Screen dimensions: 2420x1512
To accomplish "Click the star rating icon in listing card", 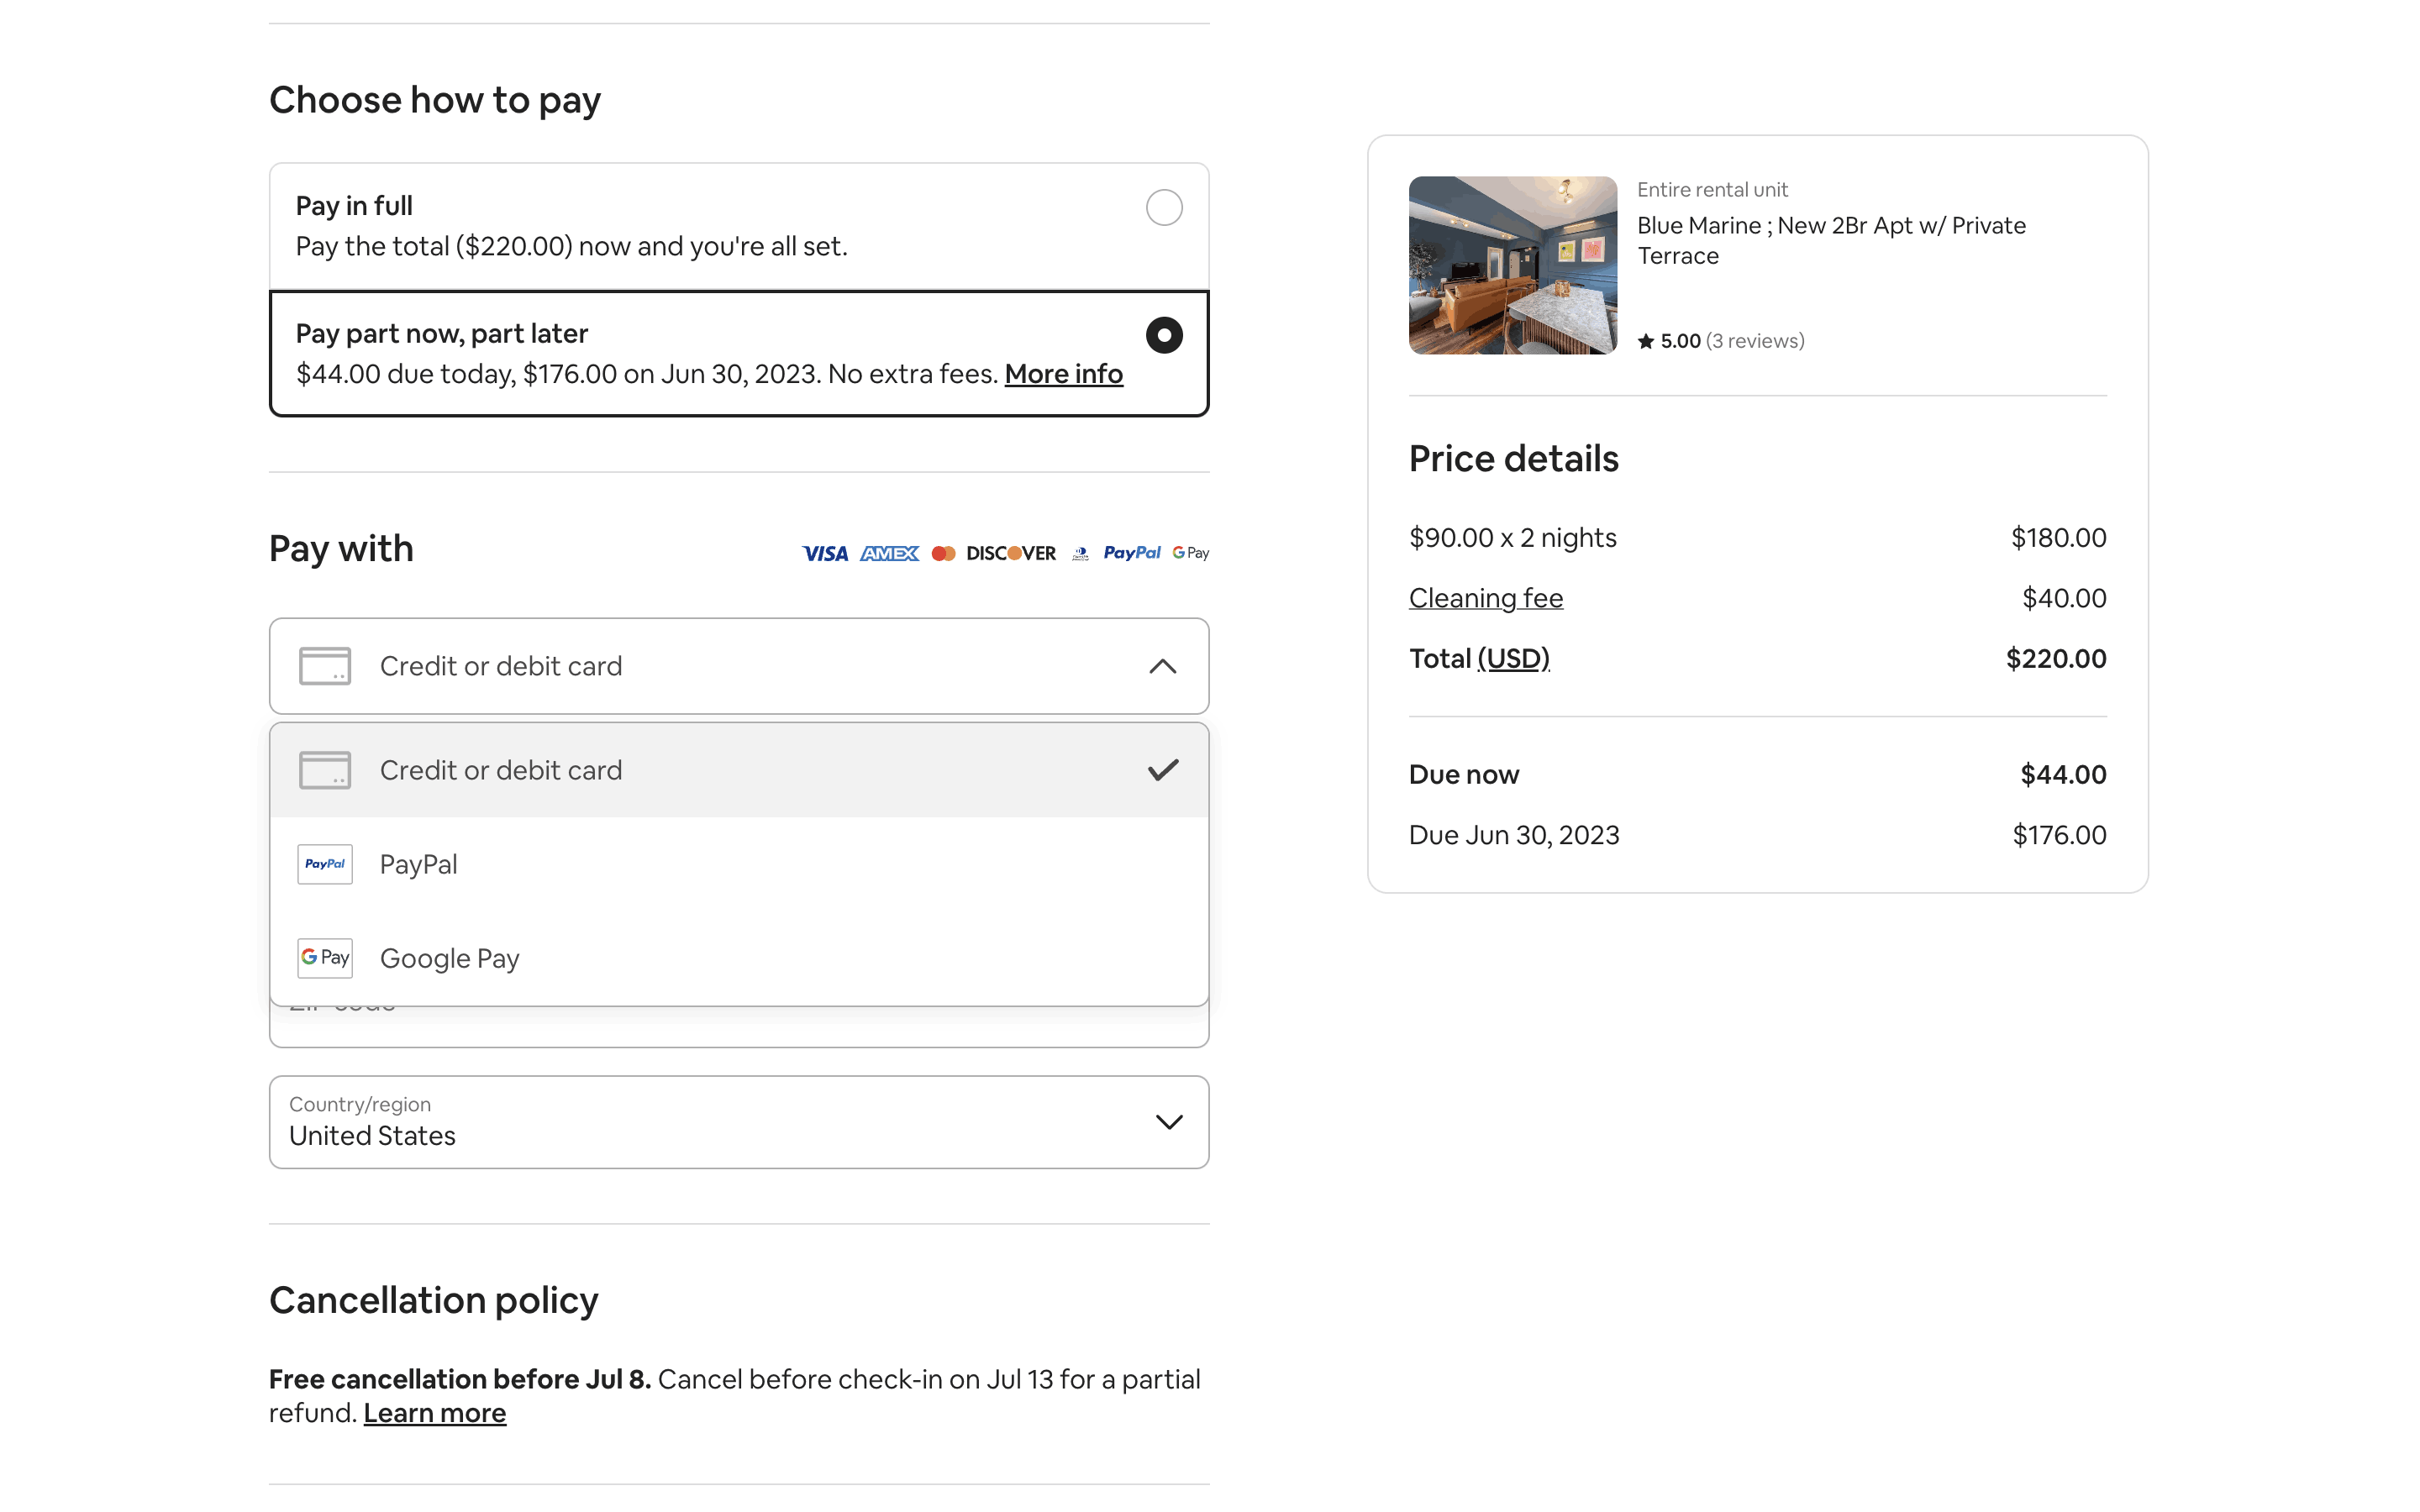I will click(1645, 342).
